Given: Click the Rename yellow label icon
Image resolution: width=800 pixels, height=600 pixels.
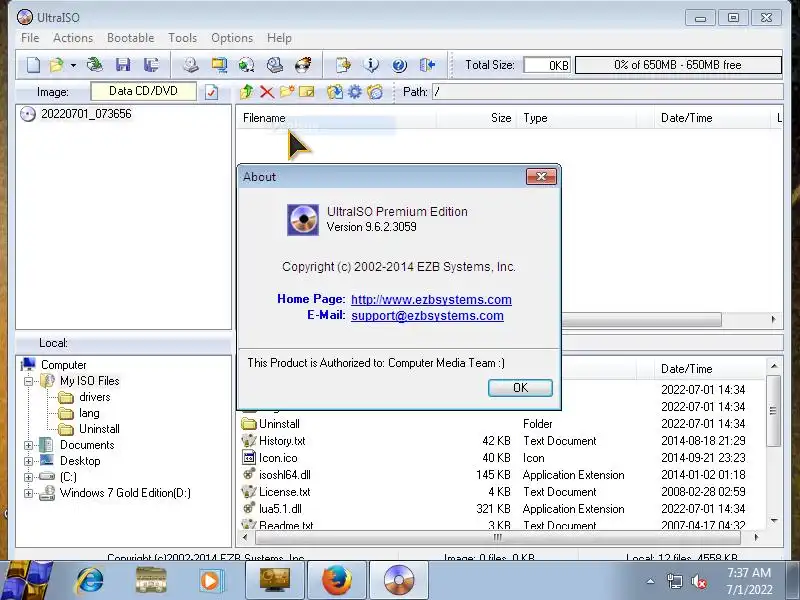Looking at the screenshot, I should pyautogui.click(x=307, y=92).
